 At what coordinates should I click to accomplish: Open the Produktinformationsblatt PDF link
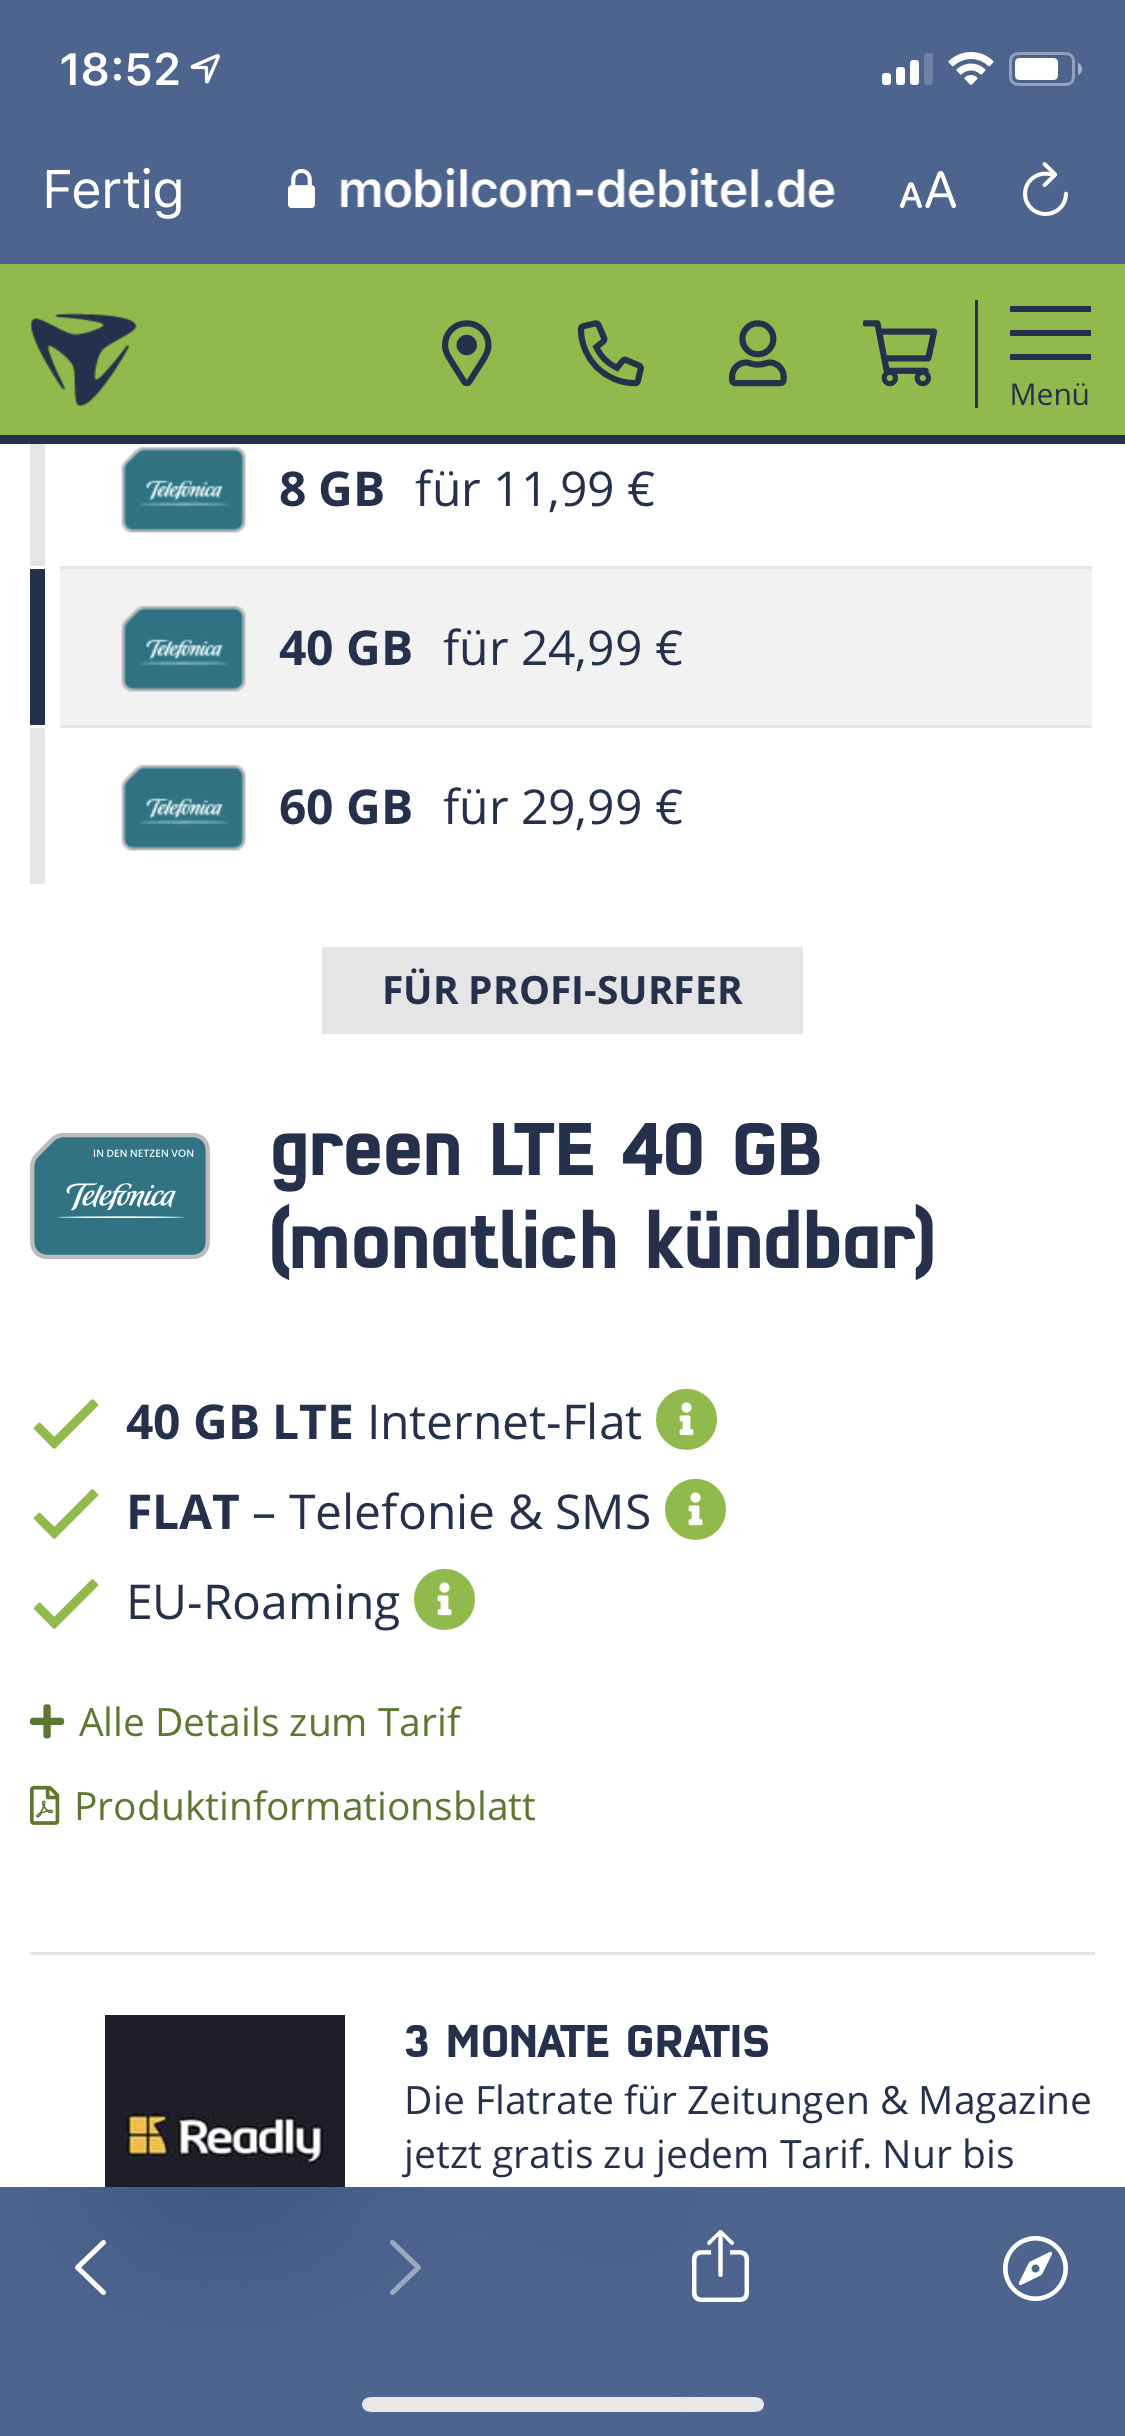[284, 1806]
